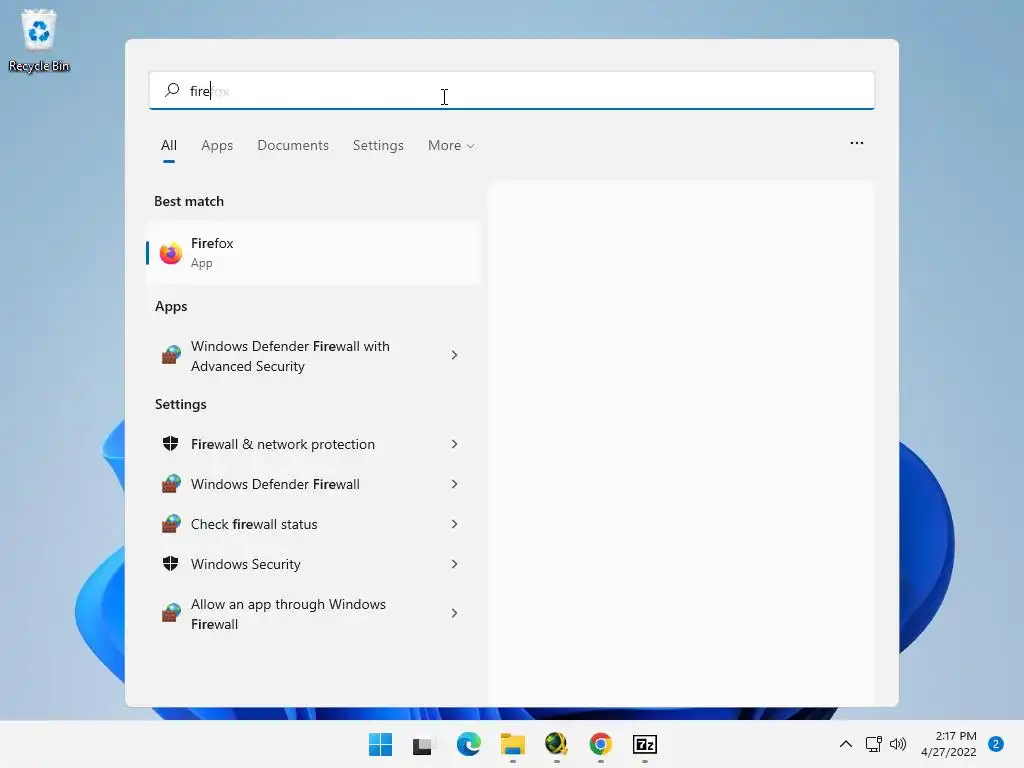Open the Recycle Bin on desktop
Viewport: 1024px width, 768px height.
tap(39, 40)
